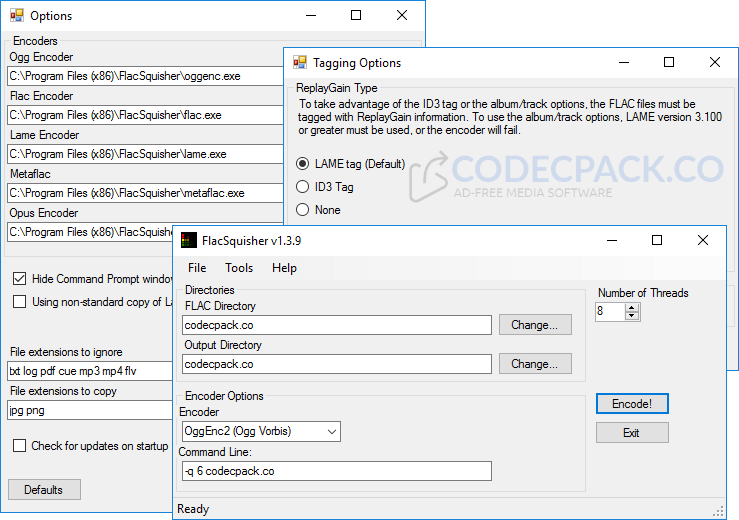Click Change button for FLAC Directory
Image resolution: width=739 pixels, height=520 pixels.
click(x=534, y=325)
